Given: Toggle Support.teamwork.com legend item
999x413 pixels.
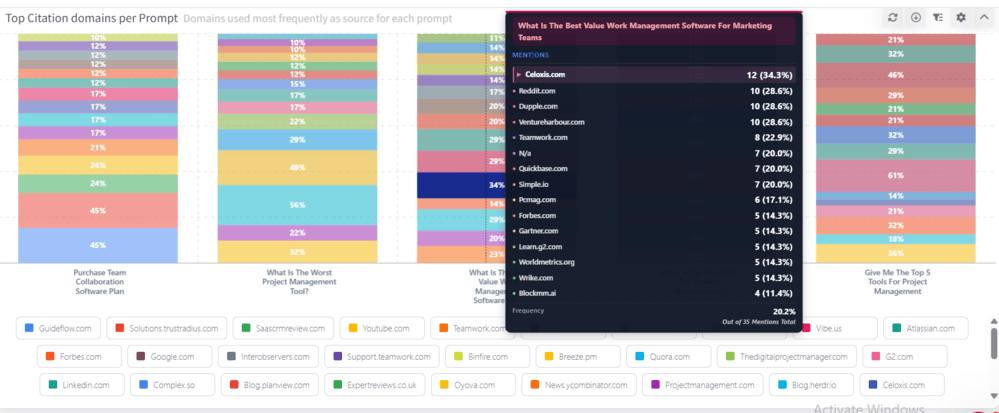Looking at the screenshot, I should pyautogui.click(x=382, y=357).
